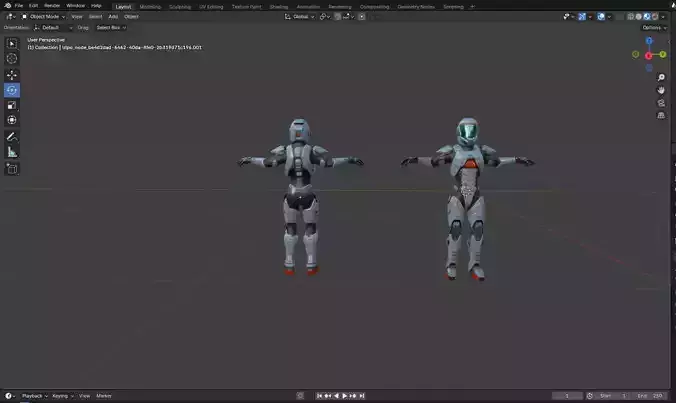Open the pivot point dropdown
Screen dimensions: 676x403
(325, 17)
